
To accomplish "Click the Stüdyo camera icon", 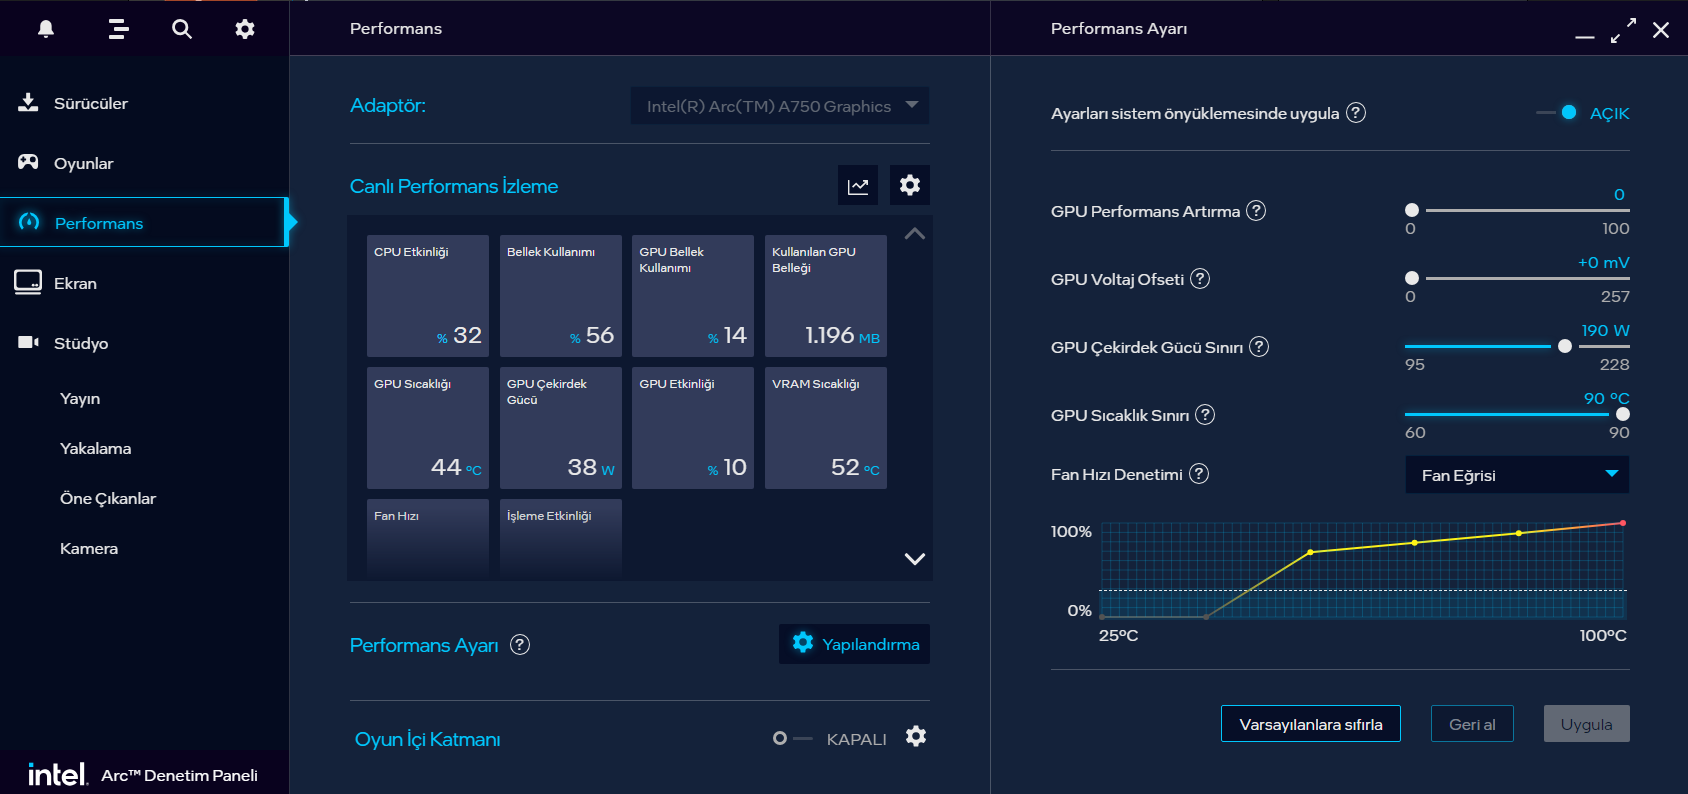I will click(28, 342).
